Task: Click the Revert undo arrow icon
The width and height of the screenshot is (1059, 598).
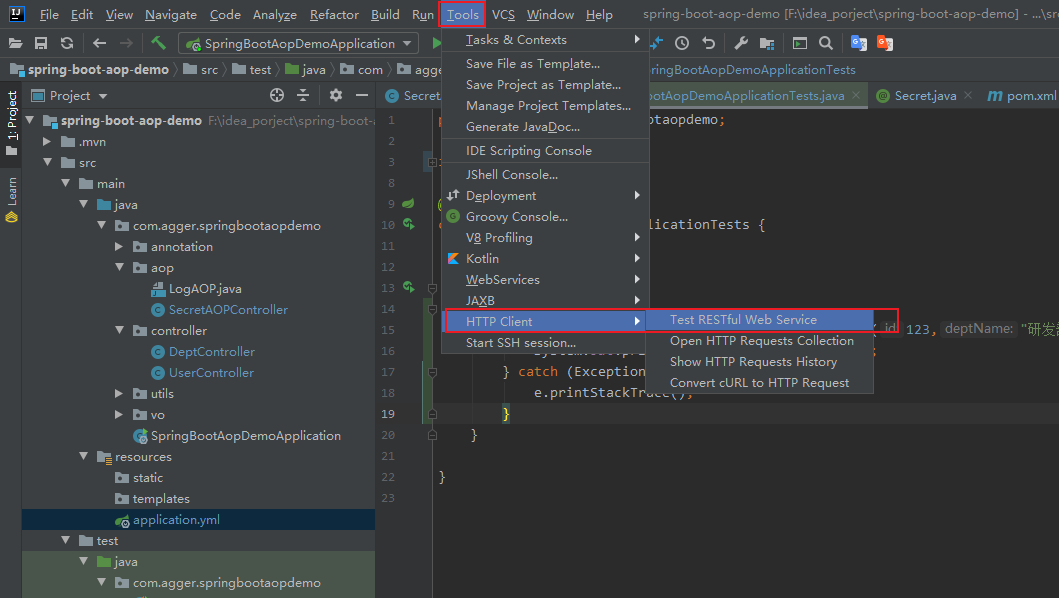Action: point(708,43)
